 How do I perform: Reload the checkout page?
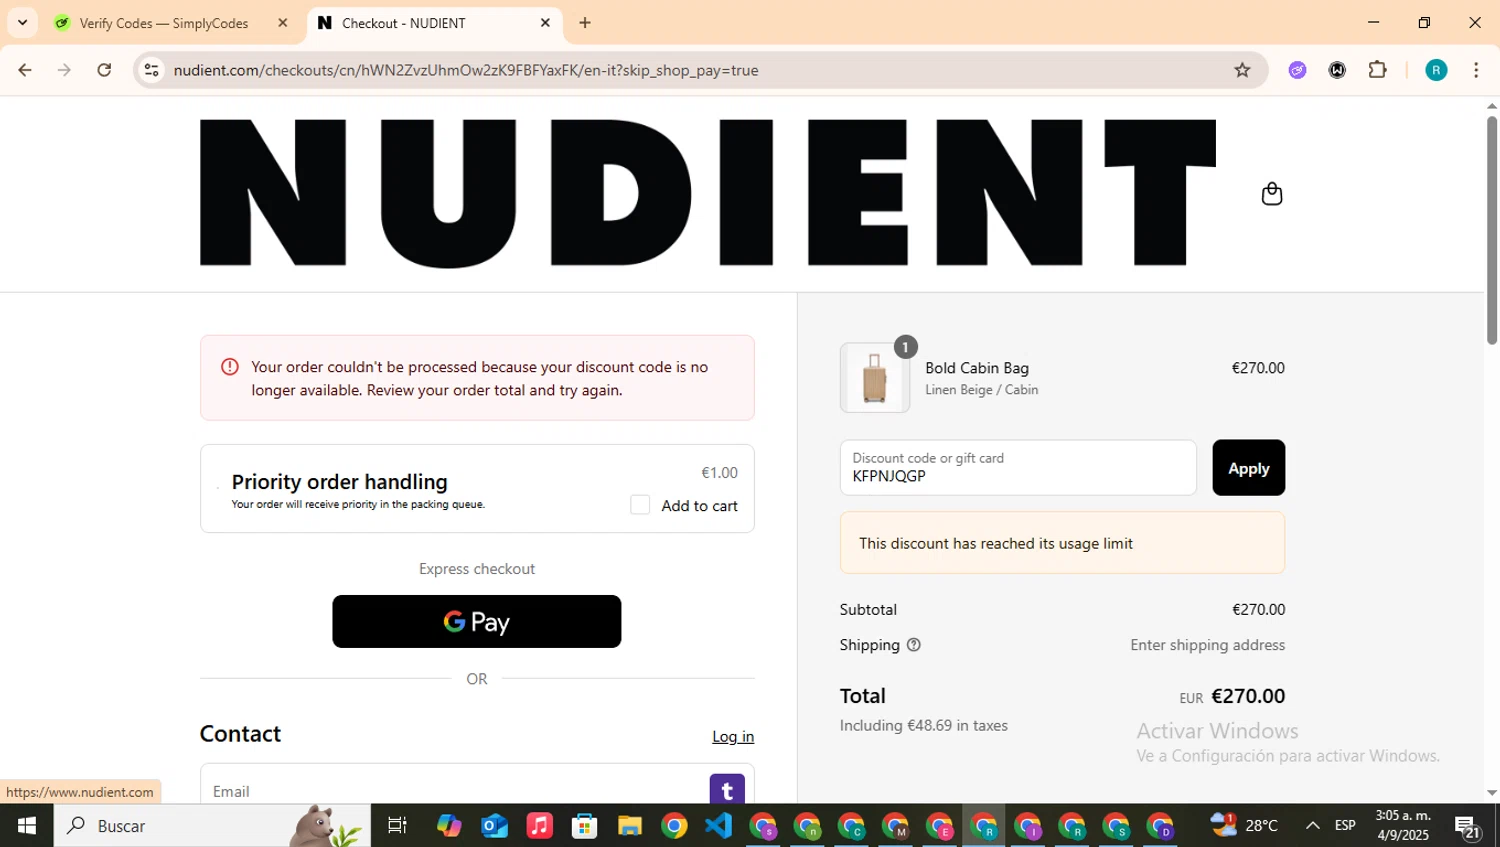tap(104, 70)
